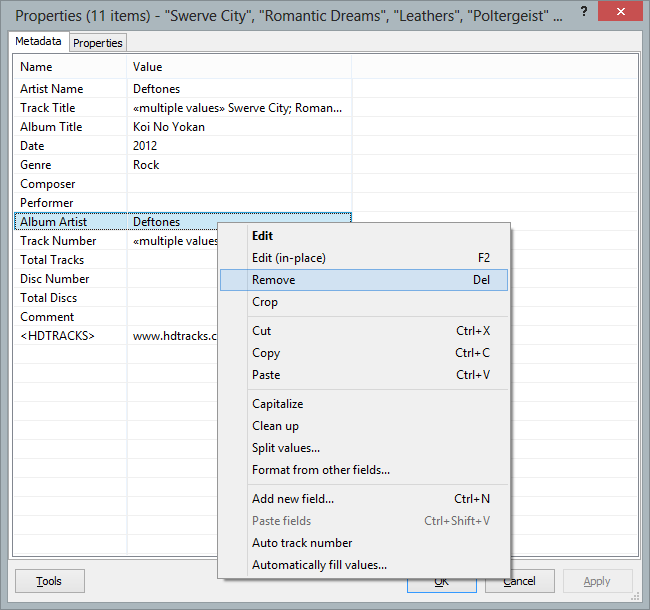The height and width of the screenshot is (610, 650).
Task: Select the Total Tracks row
Action: pos(116,260)
